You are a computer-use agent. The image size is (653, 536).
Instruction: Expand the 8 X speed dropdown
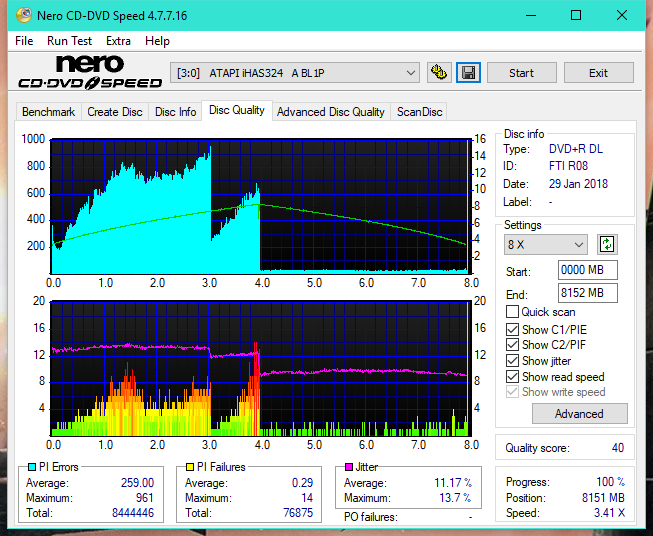pyautogui.click(x=546, y=244)
